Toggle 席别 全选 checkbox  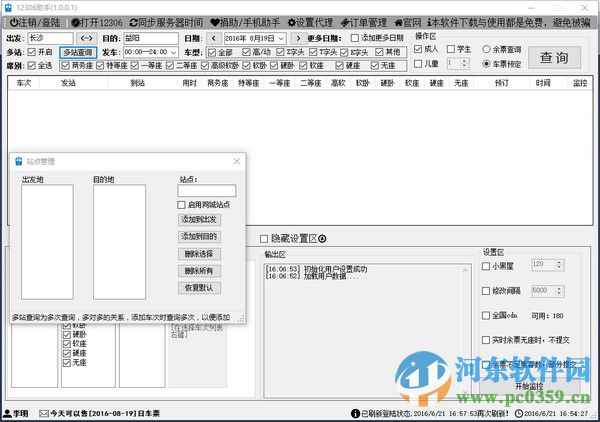coord(32,65)
